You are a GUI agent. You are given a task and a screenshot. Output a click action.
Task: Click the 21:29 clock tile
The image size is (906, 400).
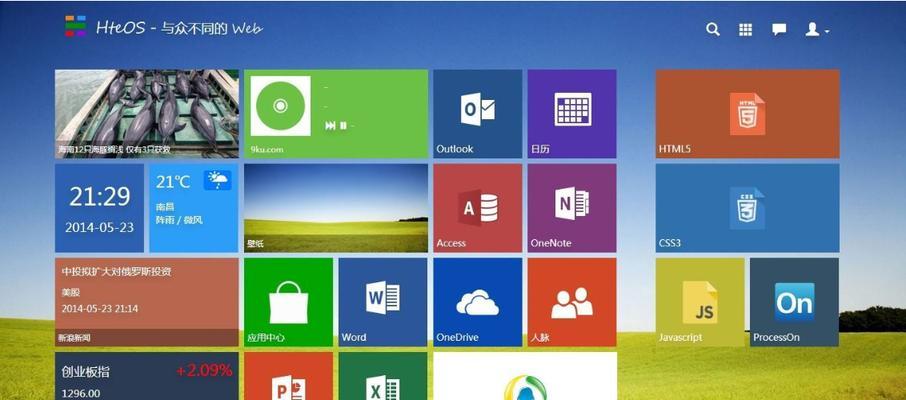point(99,208)
